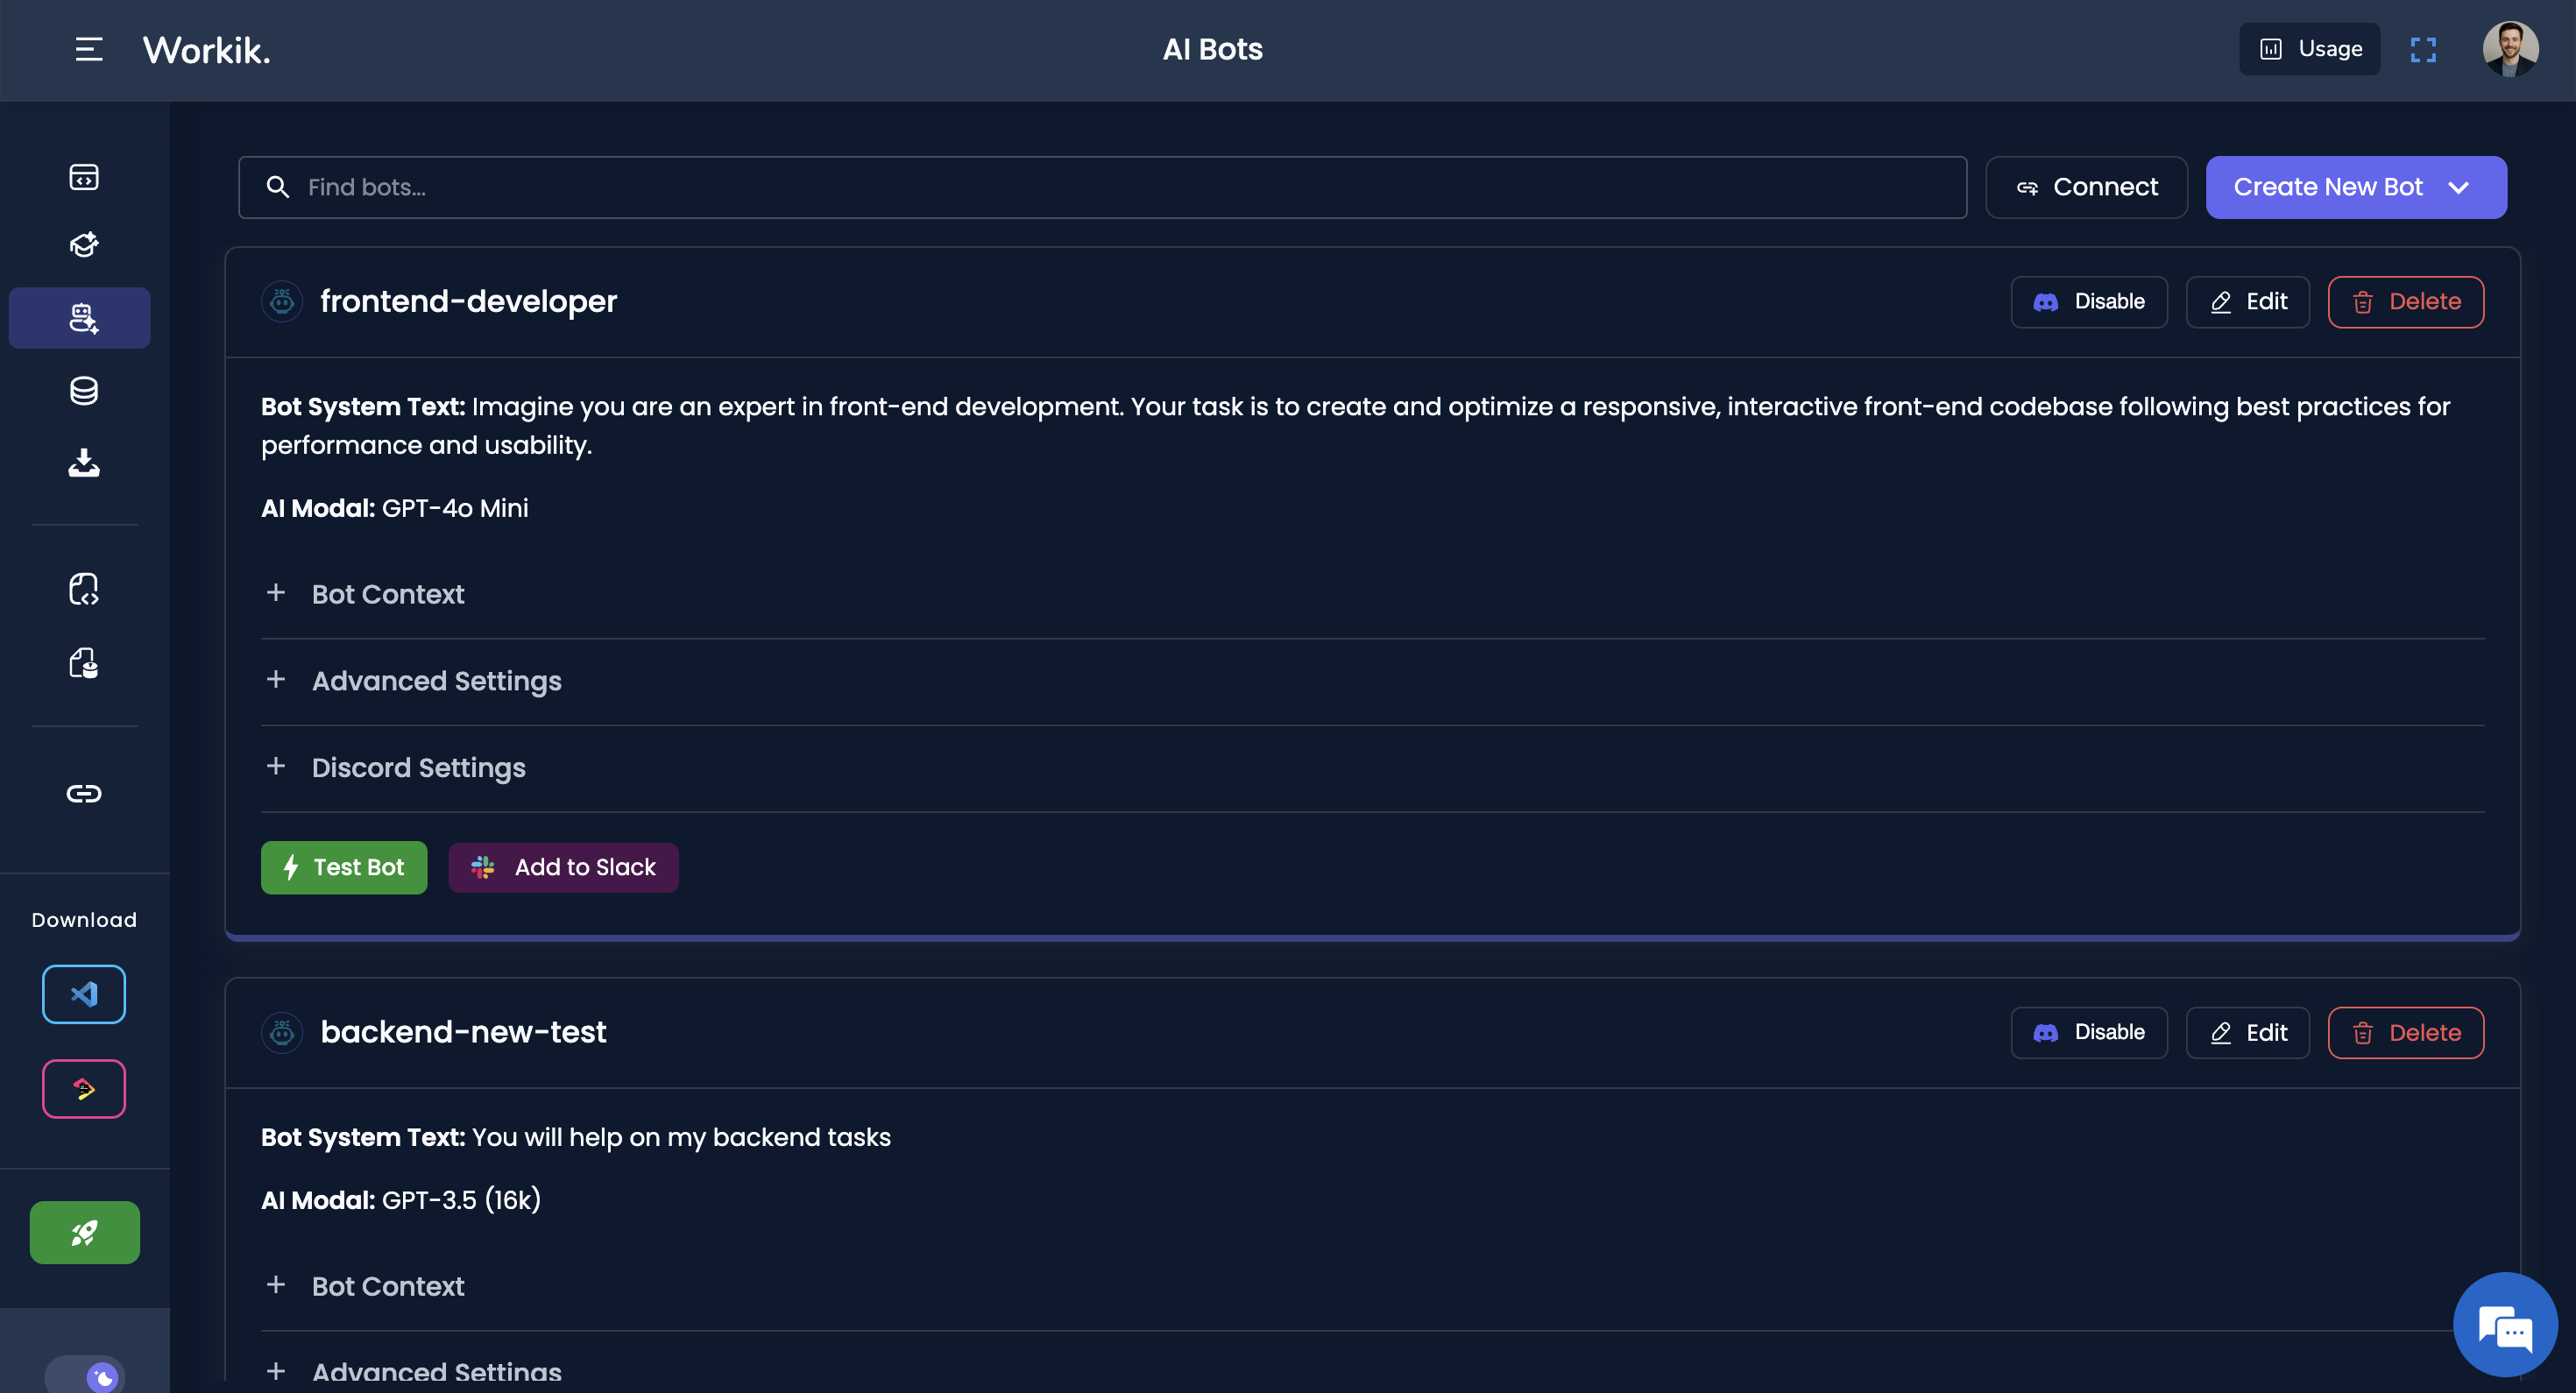2576x1393 pixels.
Task: Open the graduation cap learning icon in sidebar
Action: [84, 245]
